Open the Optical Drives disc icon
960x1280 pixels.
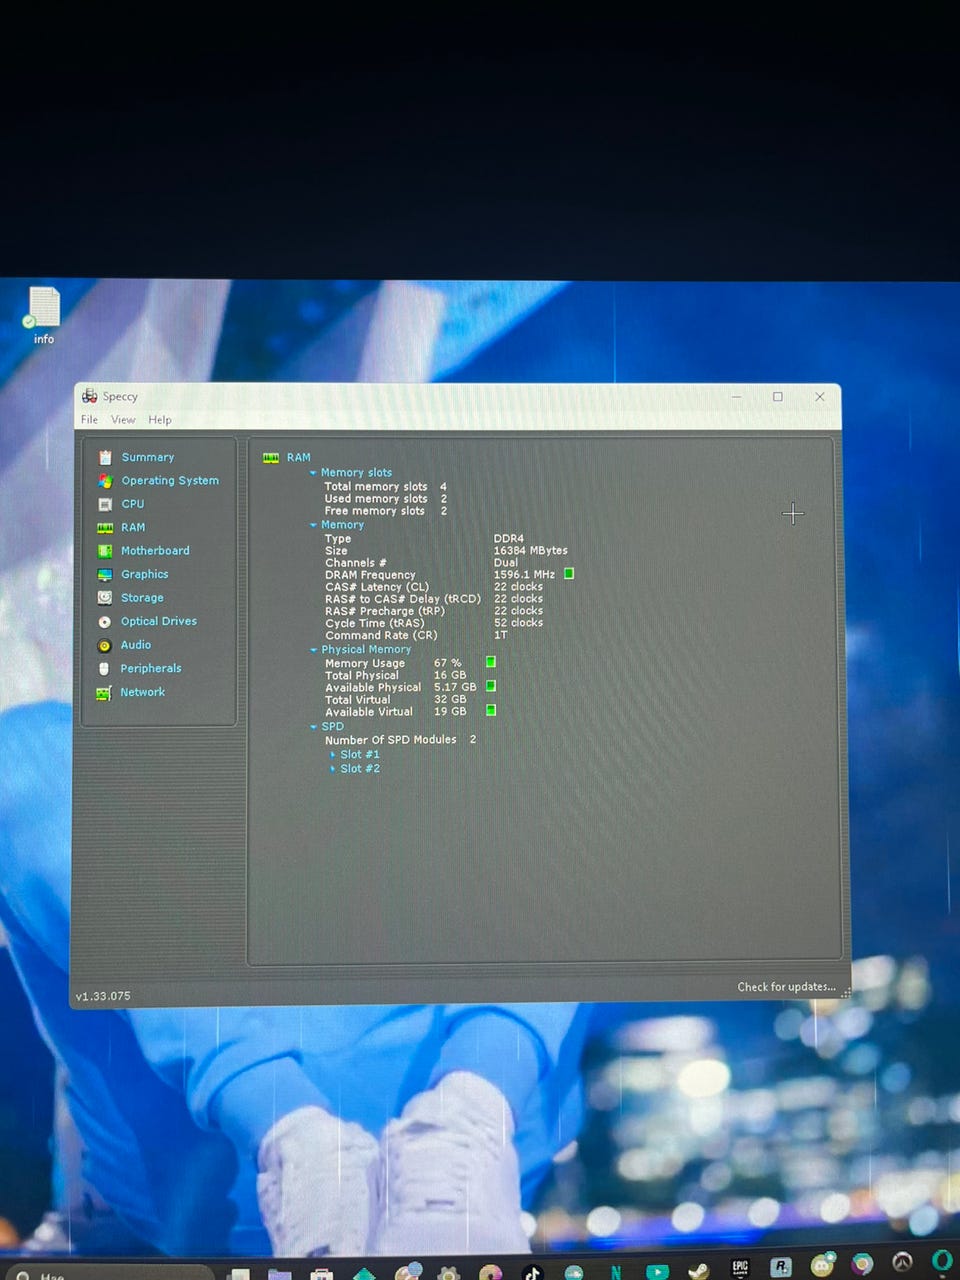point(105,622)
